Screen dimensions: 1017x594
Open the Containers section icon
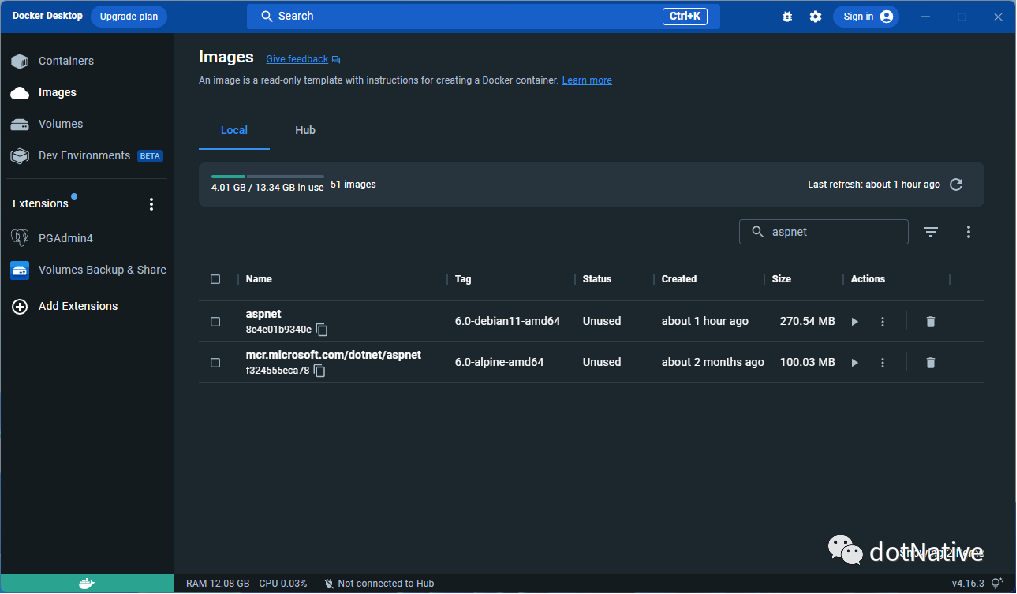(x=19, y=61)
